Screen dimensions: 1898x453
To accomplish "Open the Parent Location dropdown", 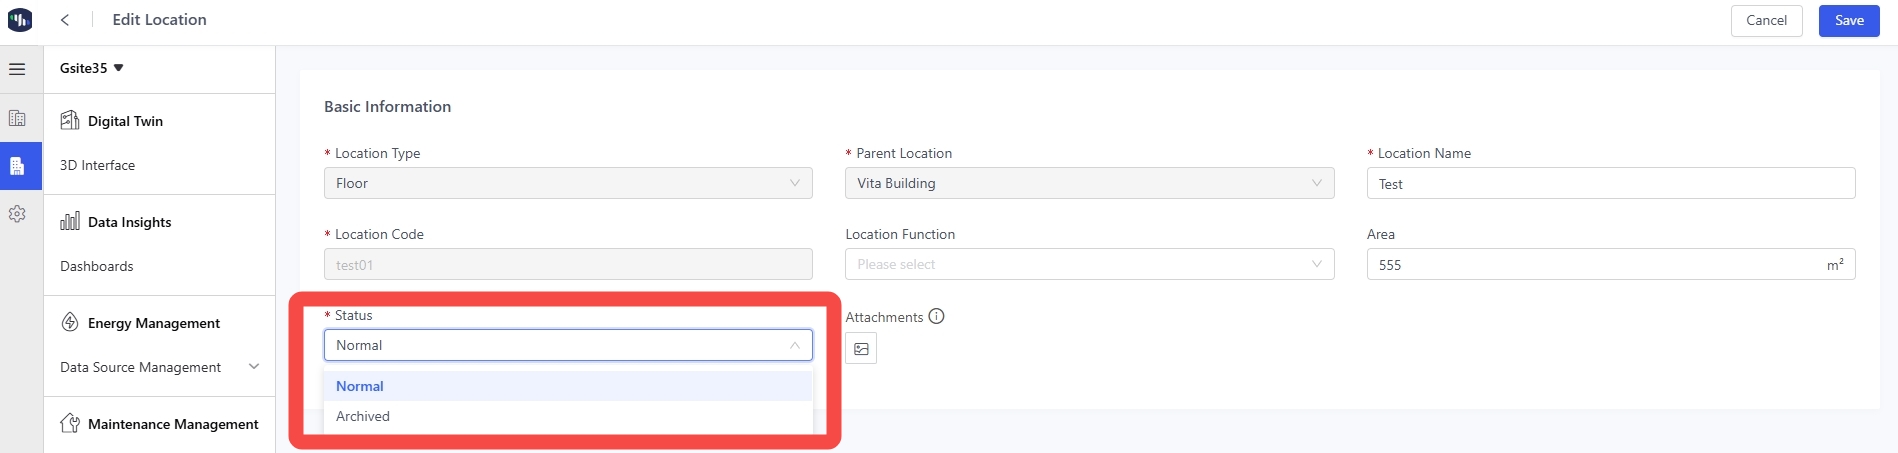I will pos(1089,183).
